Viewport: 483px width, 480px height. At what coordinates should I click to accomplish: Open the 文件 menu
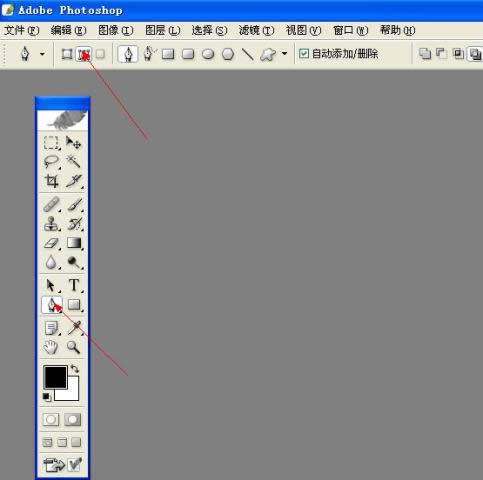coord(21,31)
